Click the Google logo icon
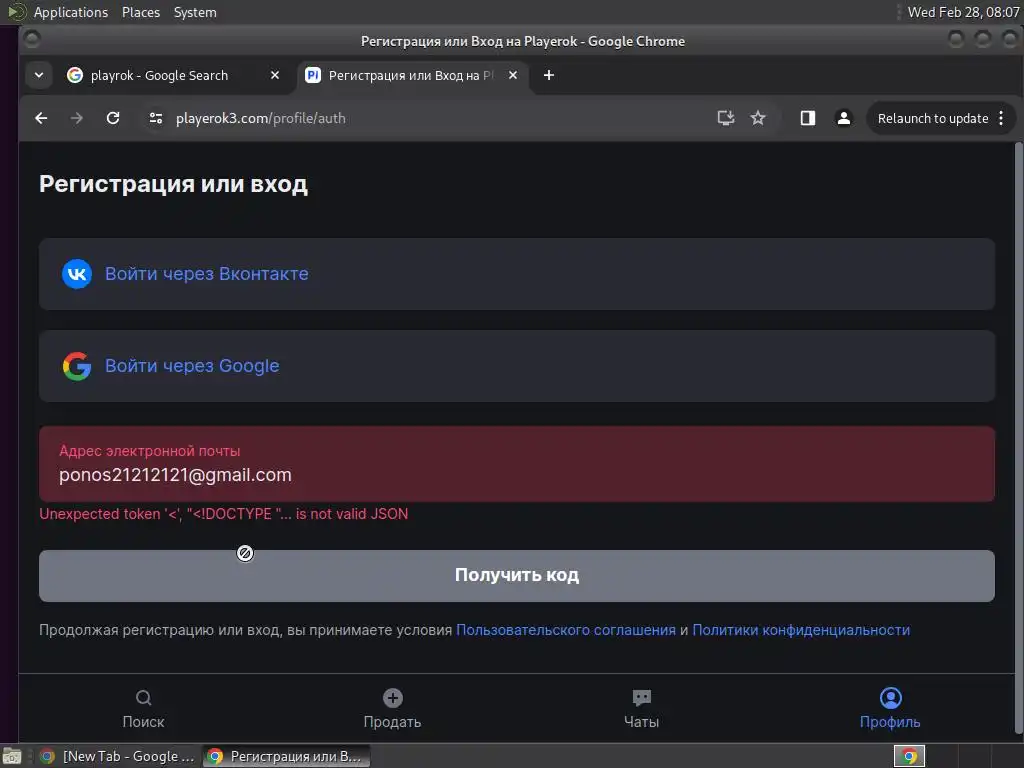The image size is (1024, 768). (x=76, y=366)
